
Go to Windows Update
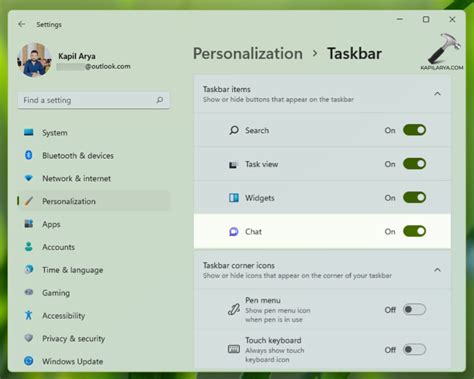point(93,361)
